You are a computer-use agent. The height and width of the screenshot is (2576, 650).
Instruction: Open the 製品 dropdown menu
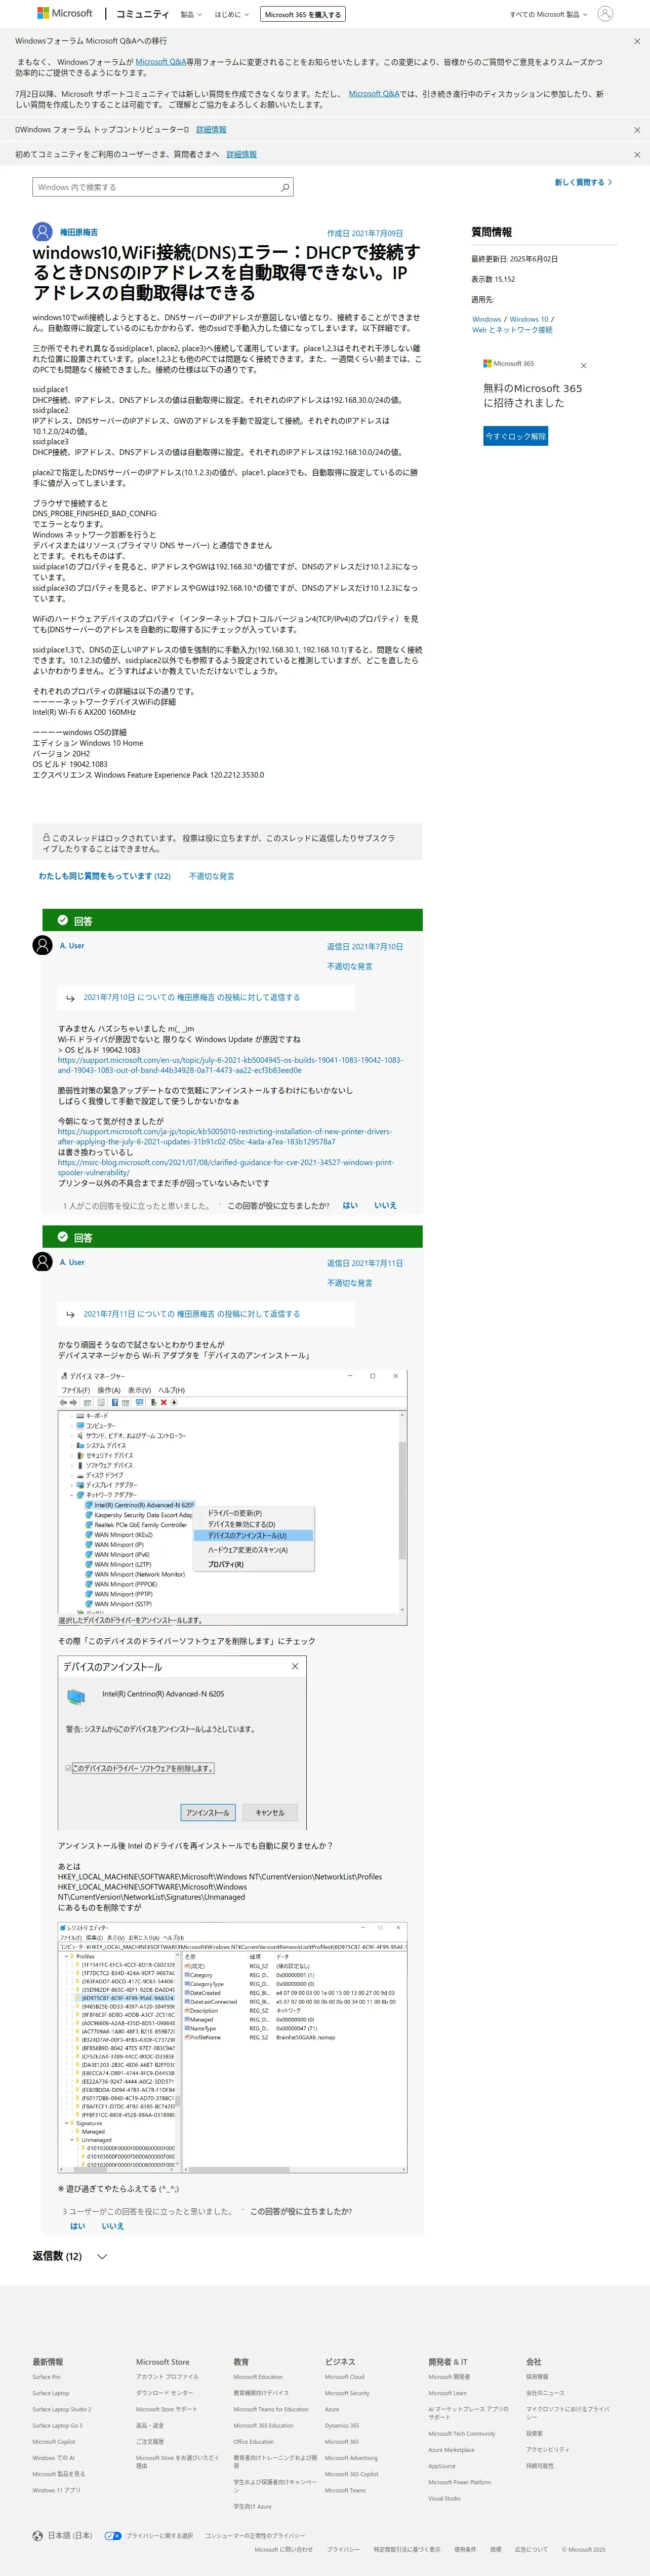tap(191, 15)
